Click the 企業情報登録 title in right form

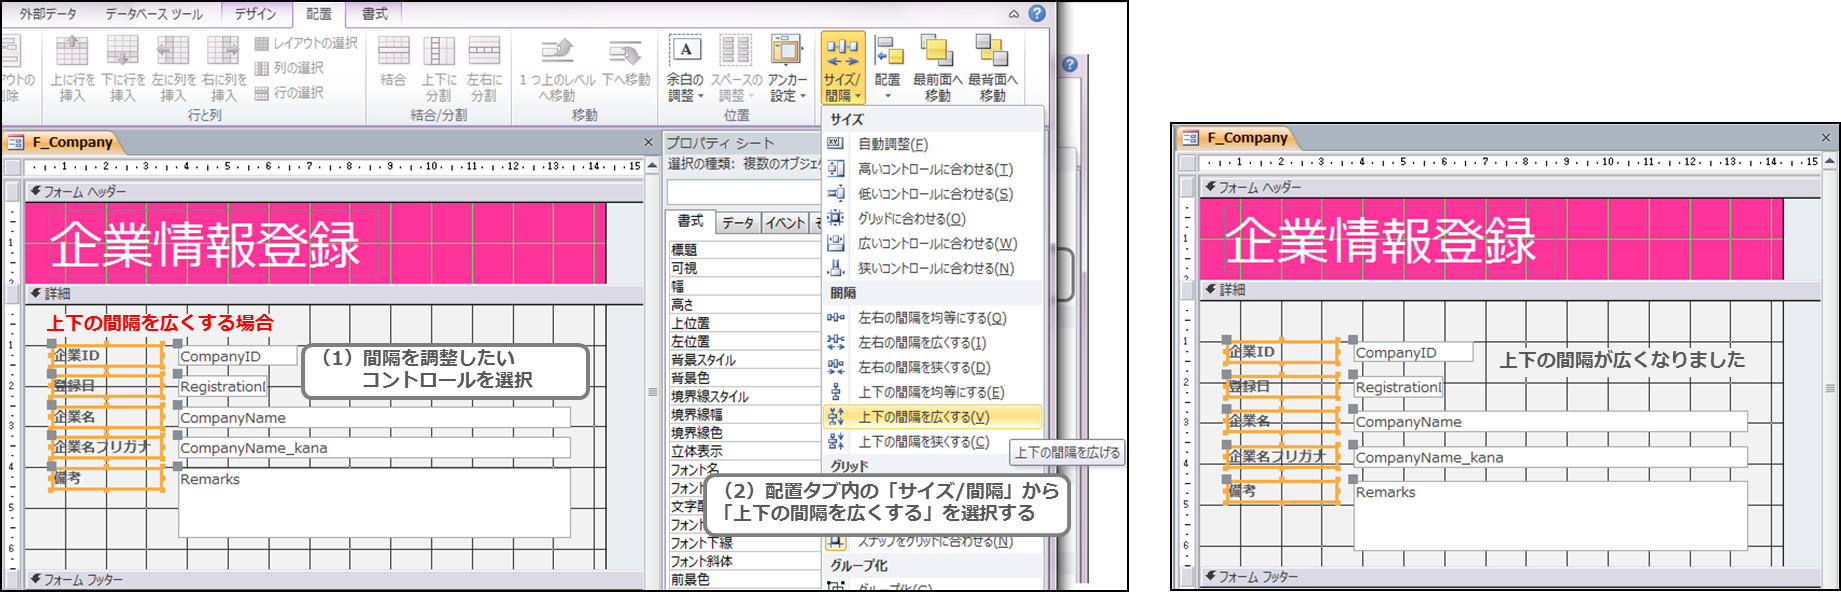[x=1382, y=241]
